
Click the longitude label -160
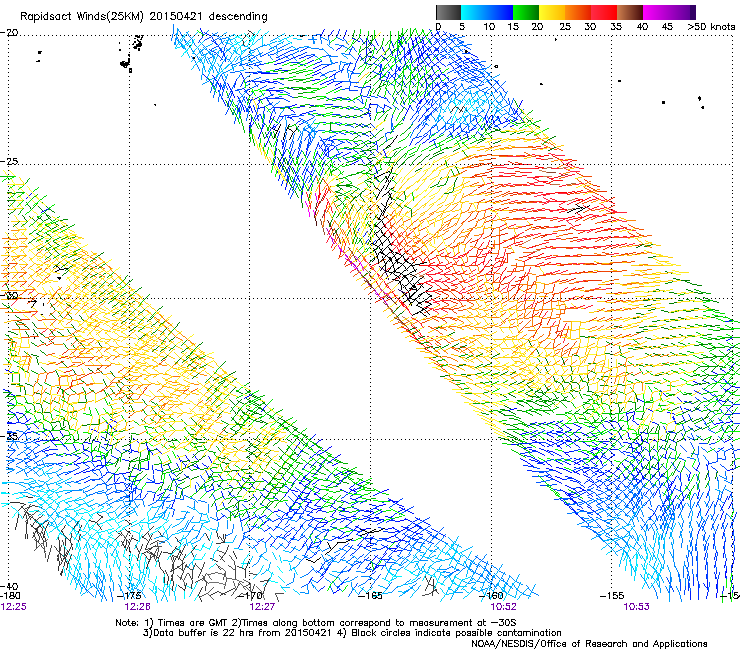tap(491, 596)
